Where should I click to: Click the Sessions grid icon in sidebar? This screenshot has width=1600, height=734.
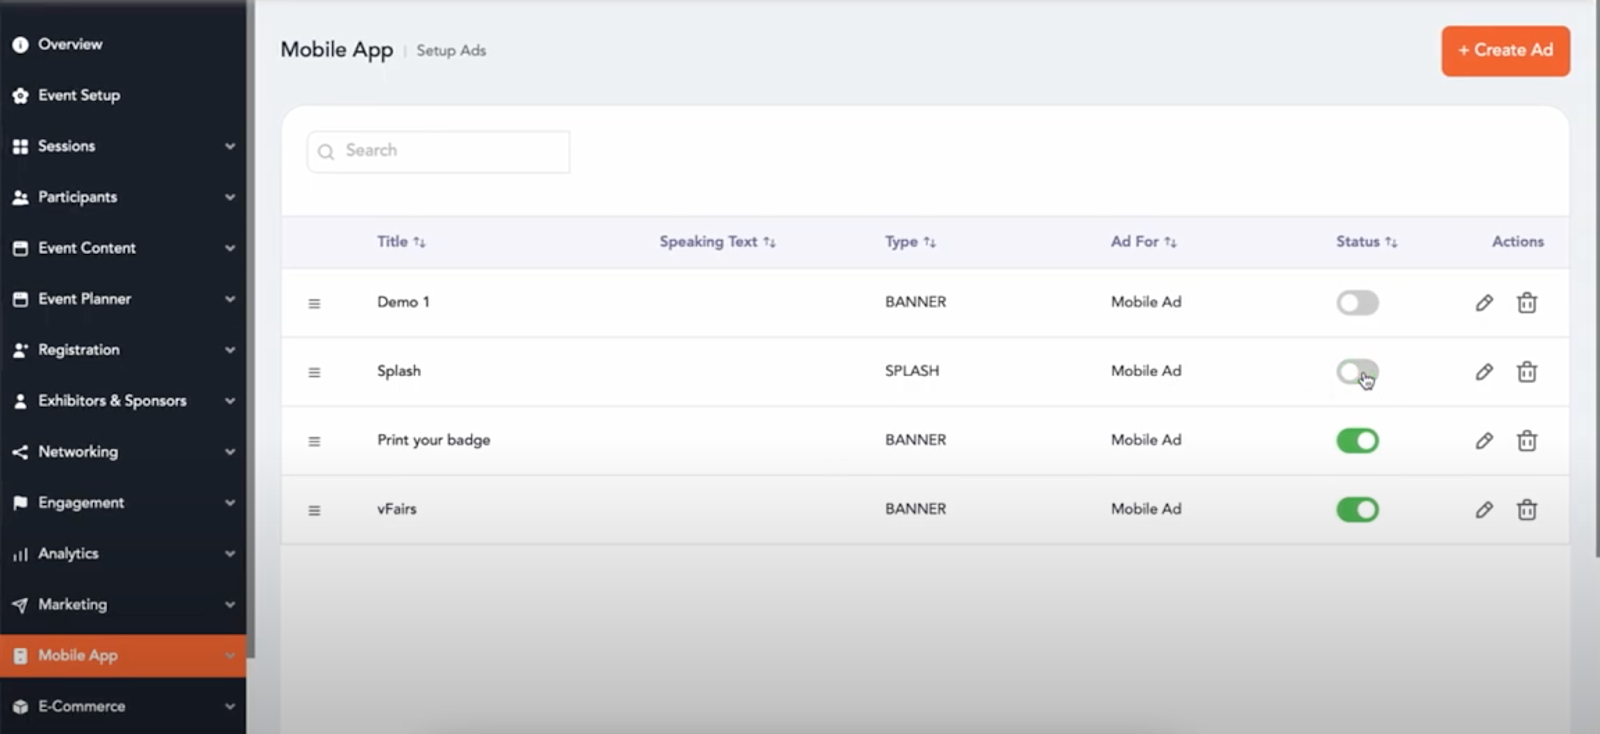click(20, 147)
